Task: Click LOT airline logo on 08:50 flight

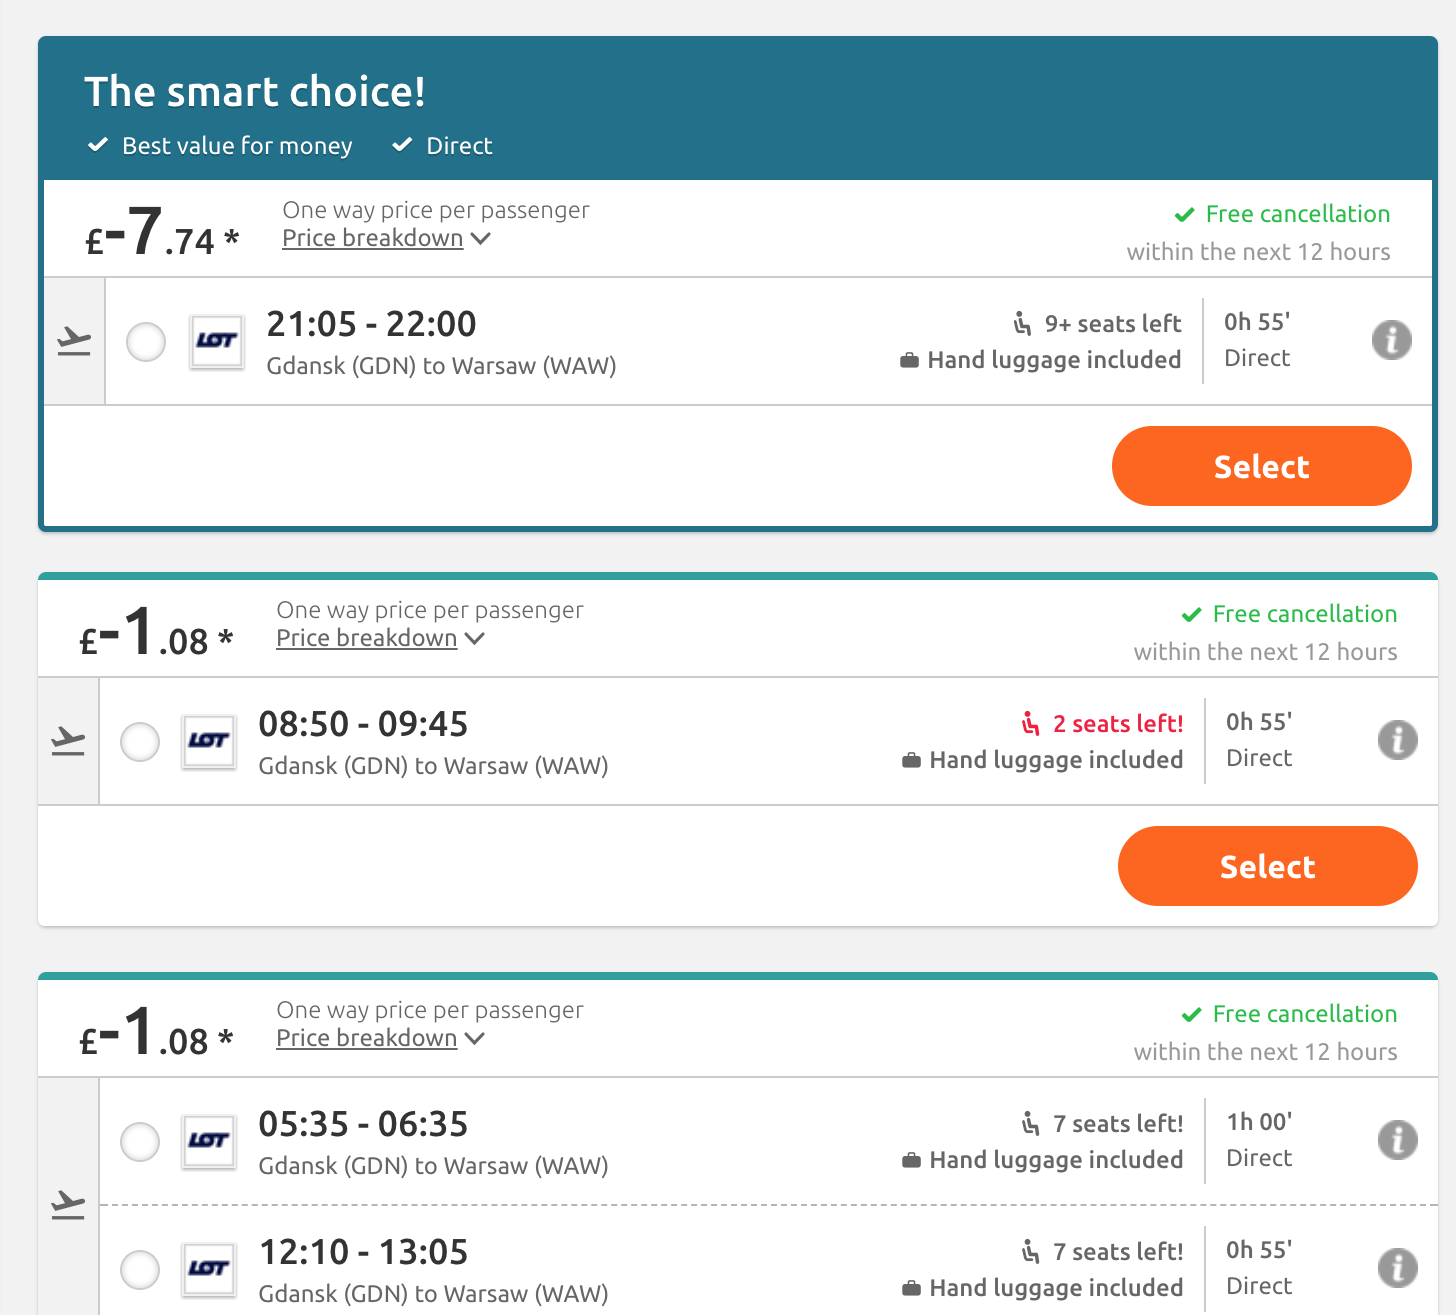Action: [x=209, y=741]
